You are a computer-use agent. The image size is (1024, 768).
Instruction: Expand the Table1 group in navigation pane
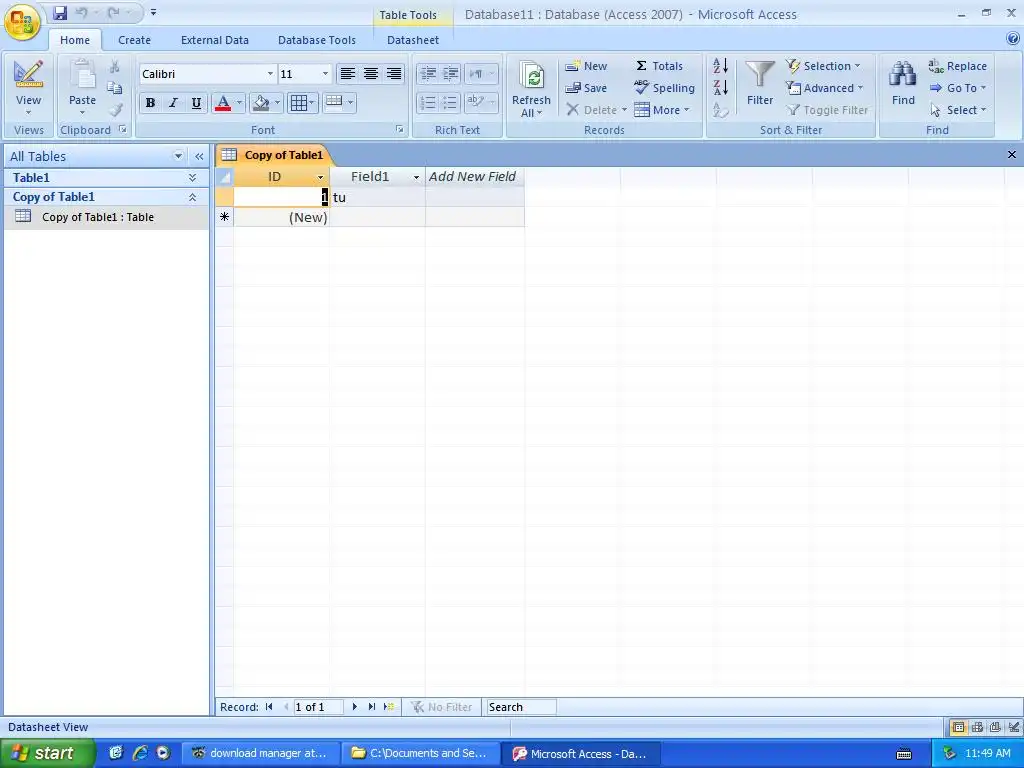point(193,178)
